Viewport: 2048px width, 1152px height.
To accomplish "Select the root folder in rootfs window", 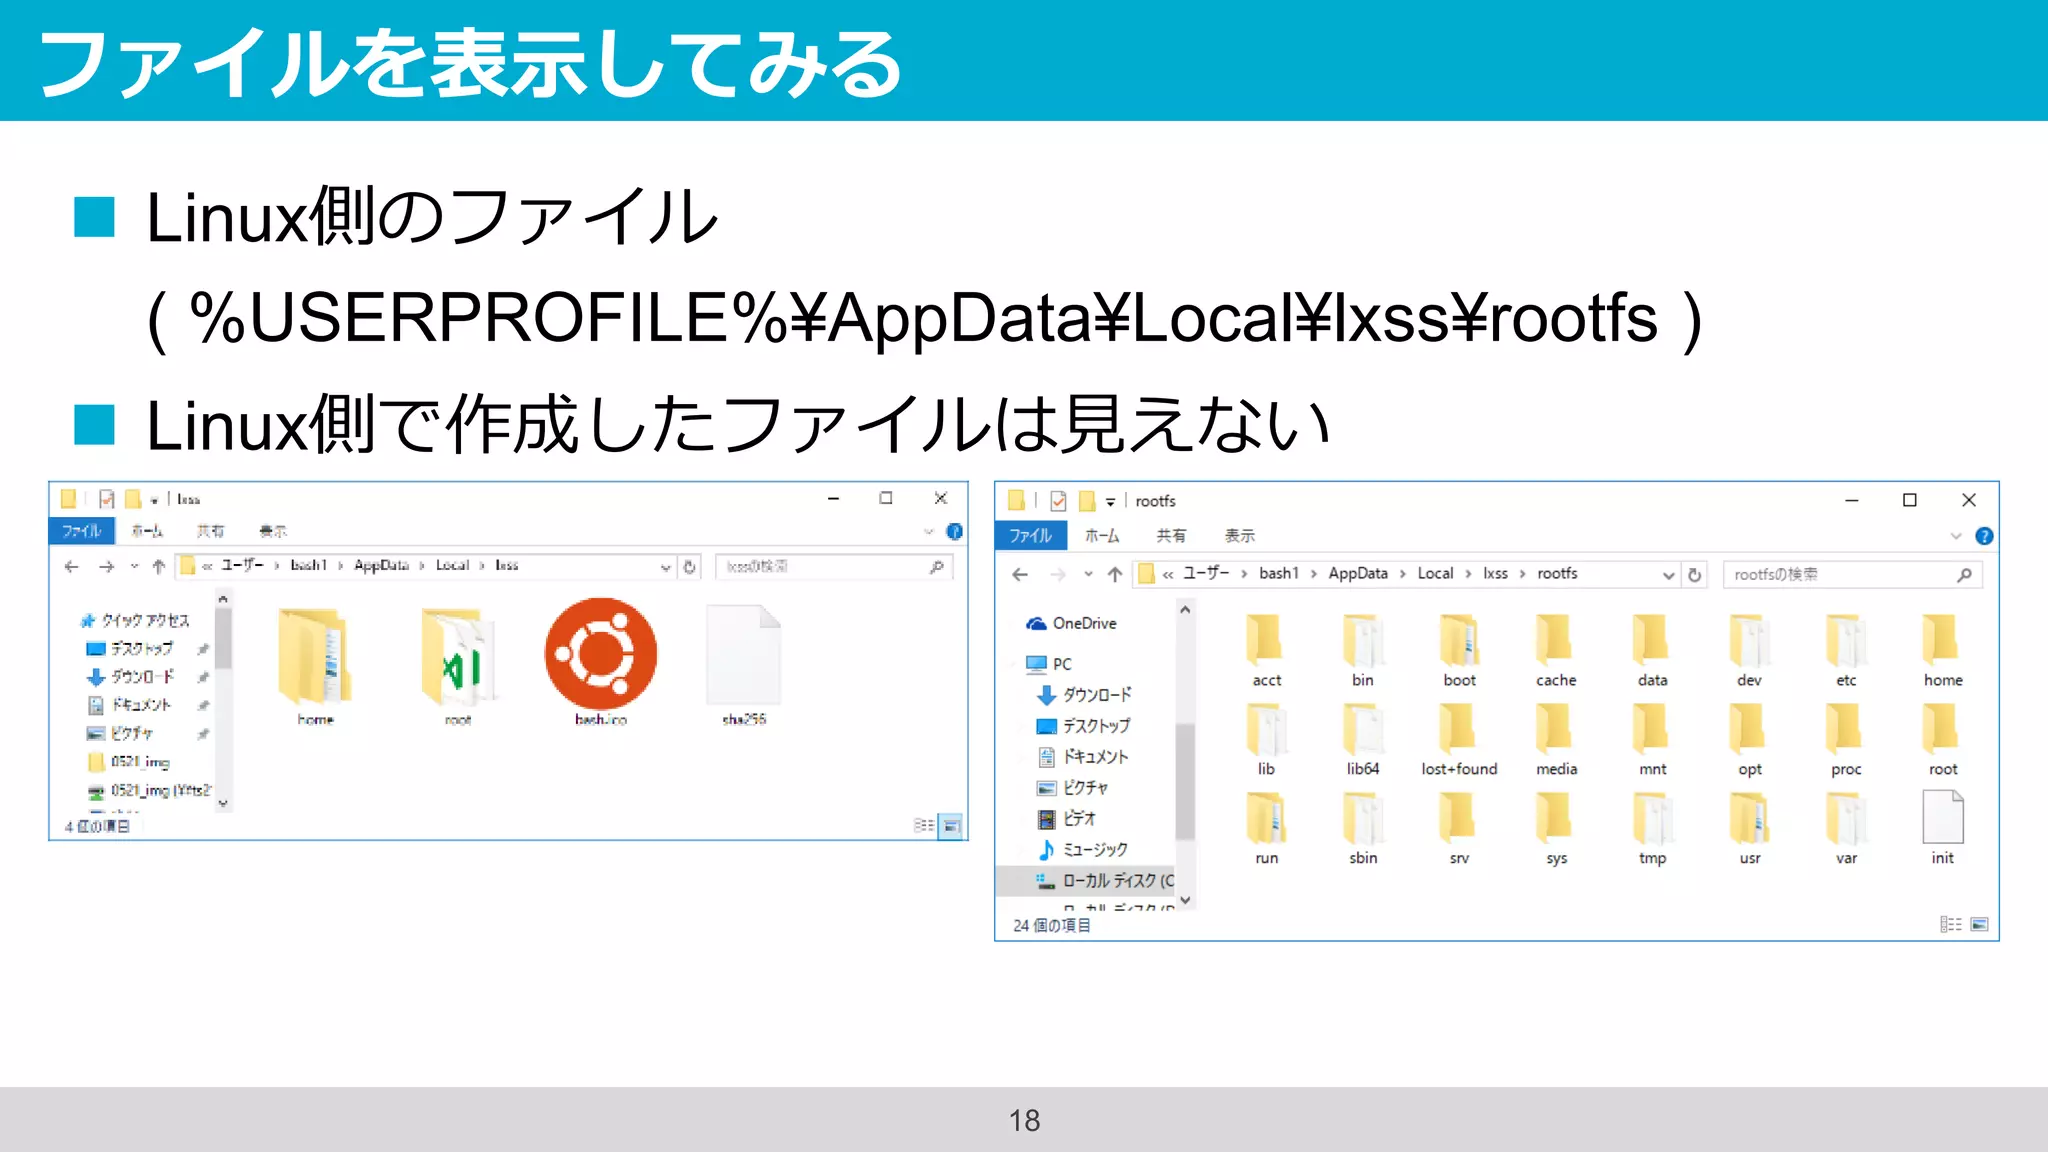I will pos(1943,739).
